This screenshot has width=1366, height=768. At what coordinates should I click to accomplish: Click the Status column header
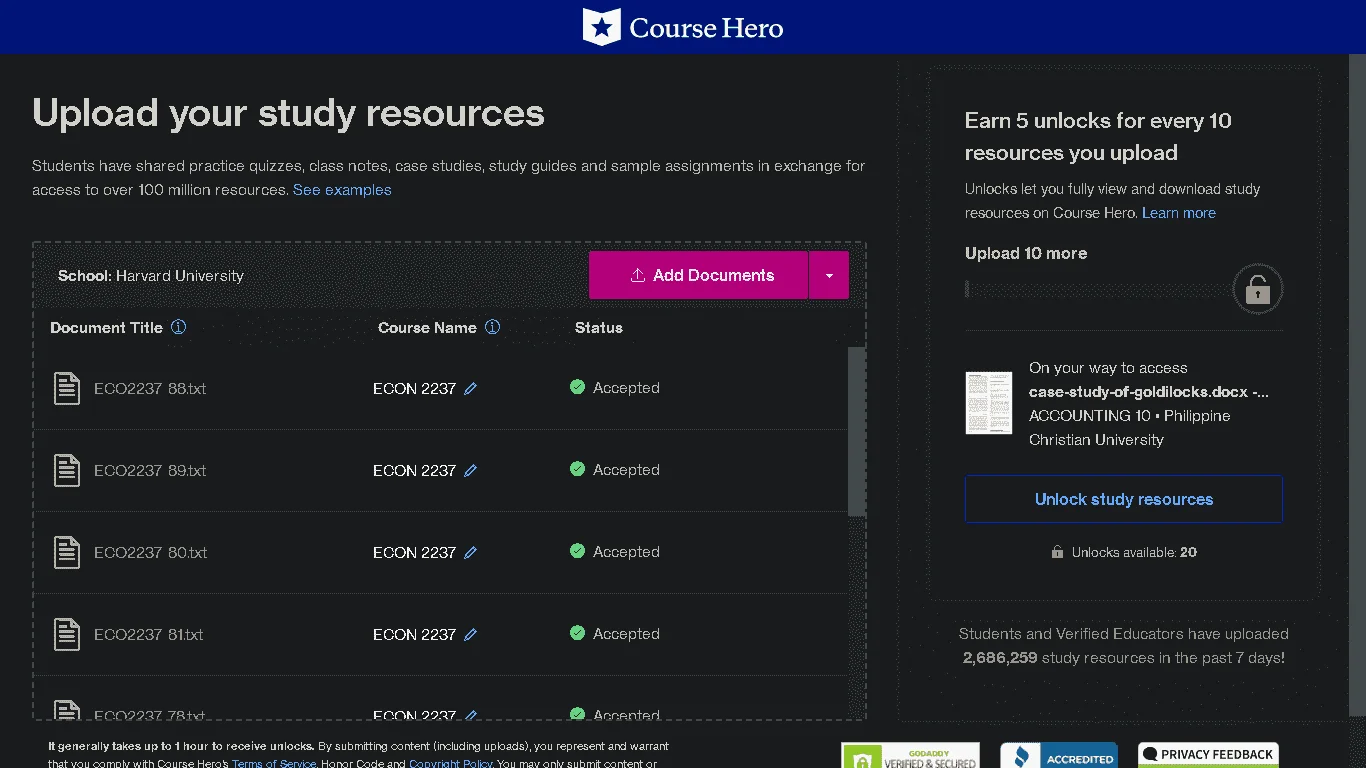coord(599,328)
